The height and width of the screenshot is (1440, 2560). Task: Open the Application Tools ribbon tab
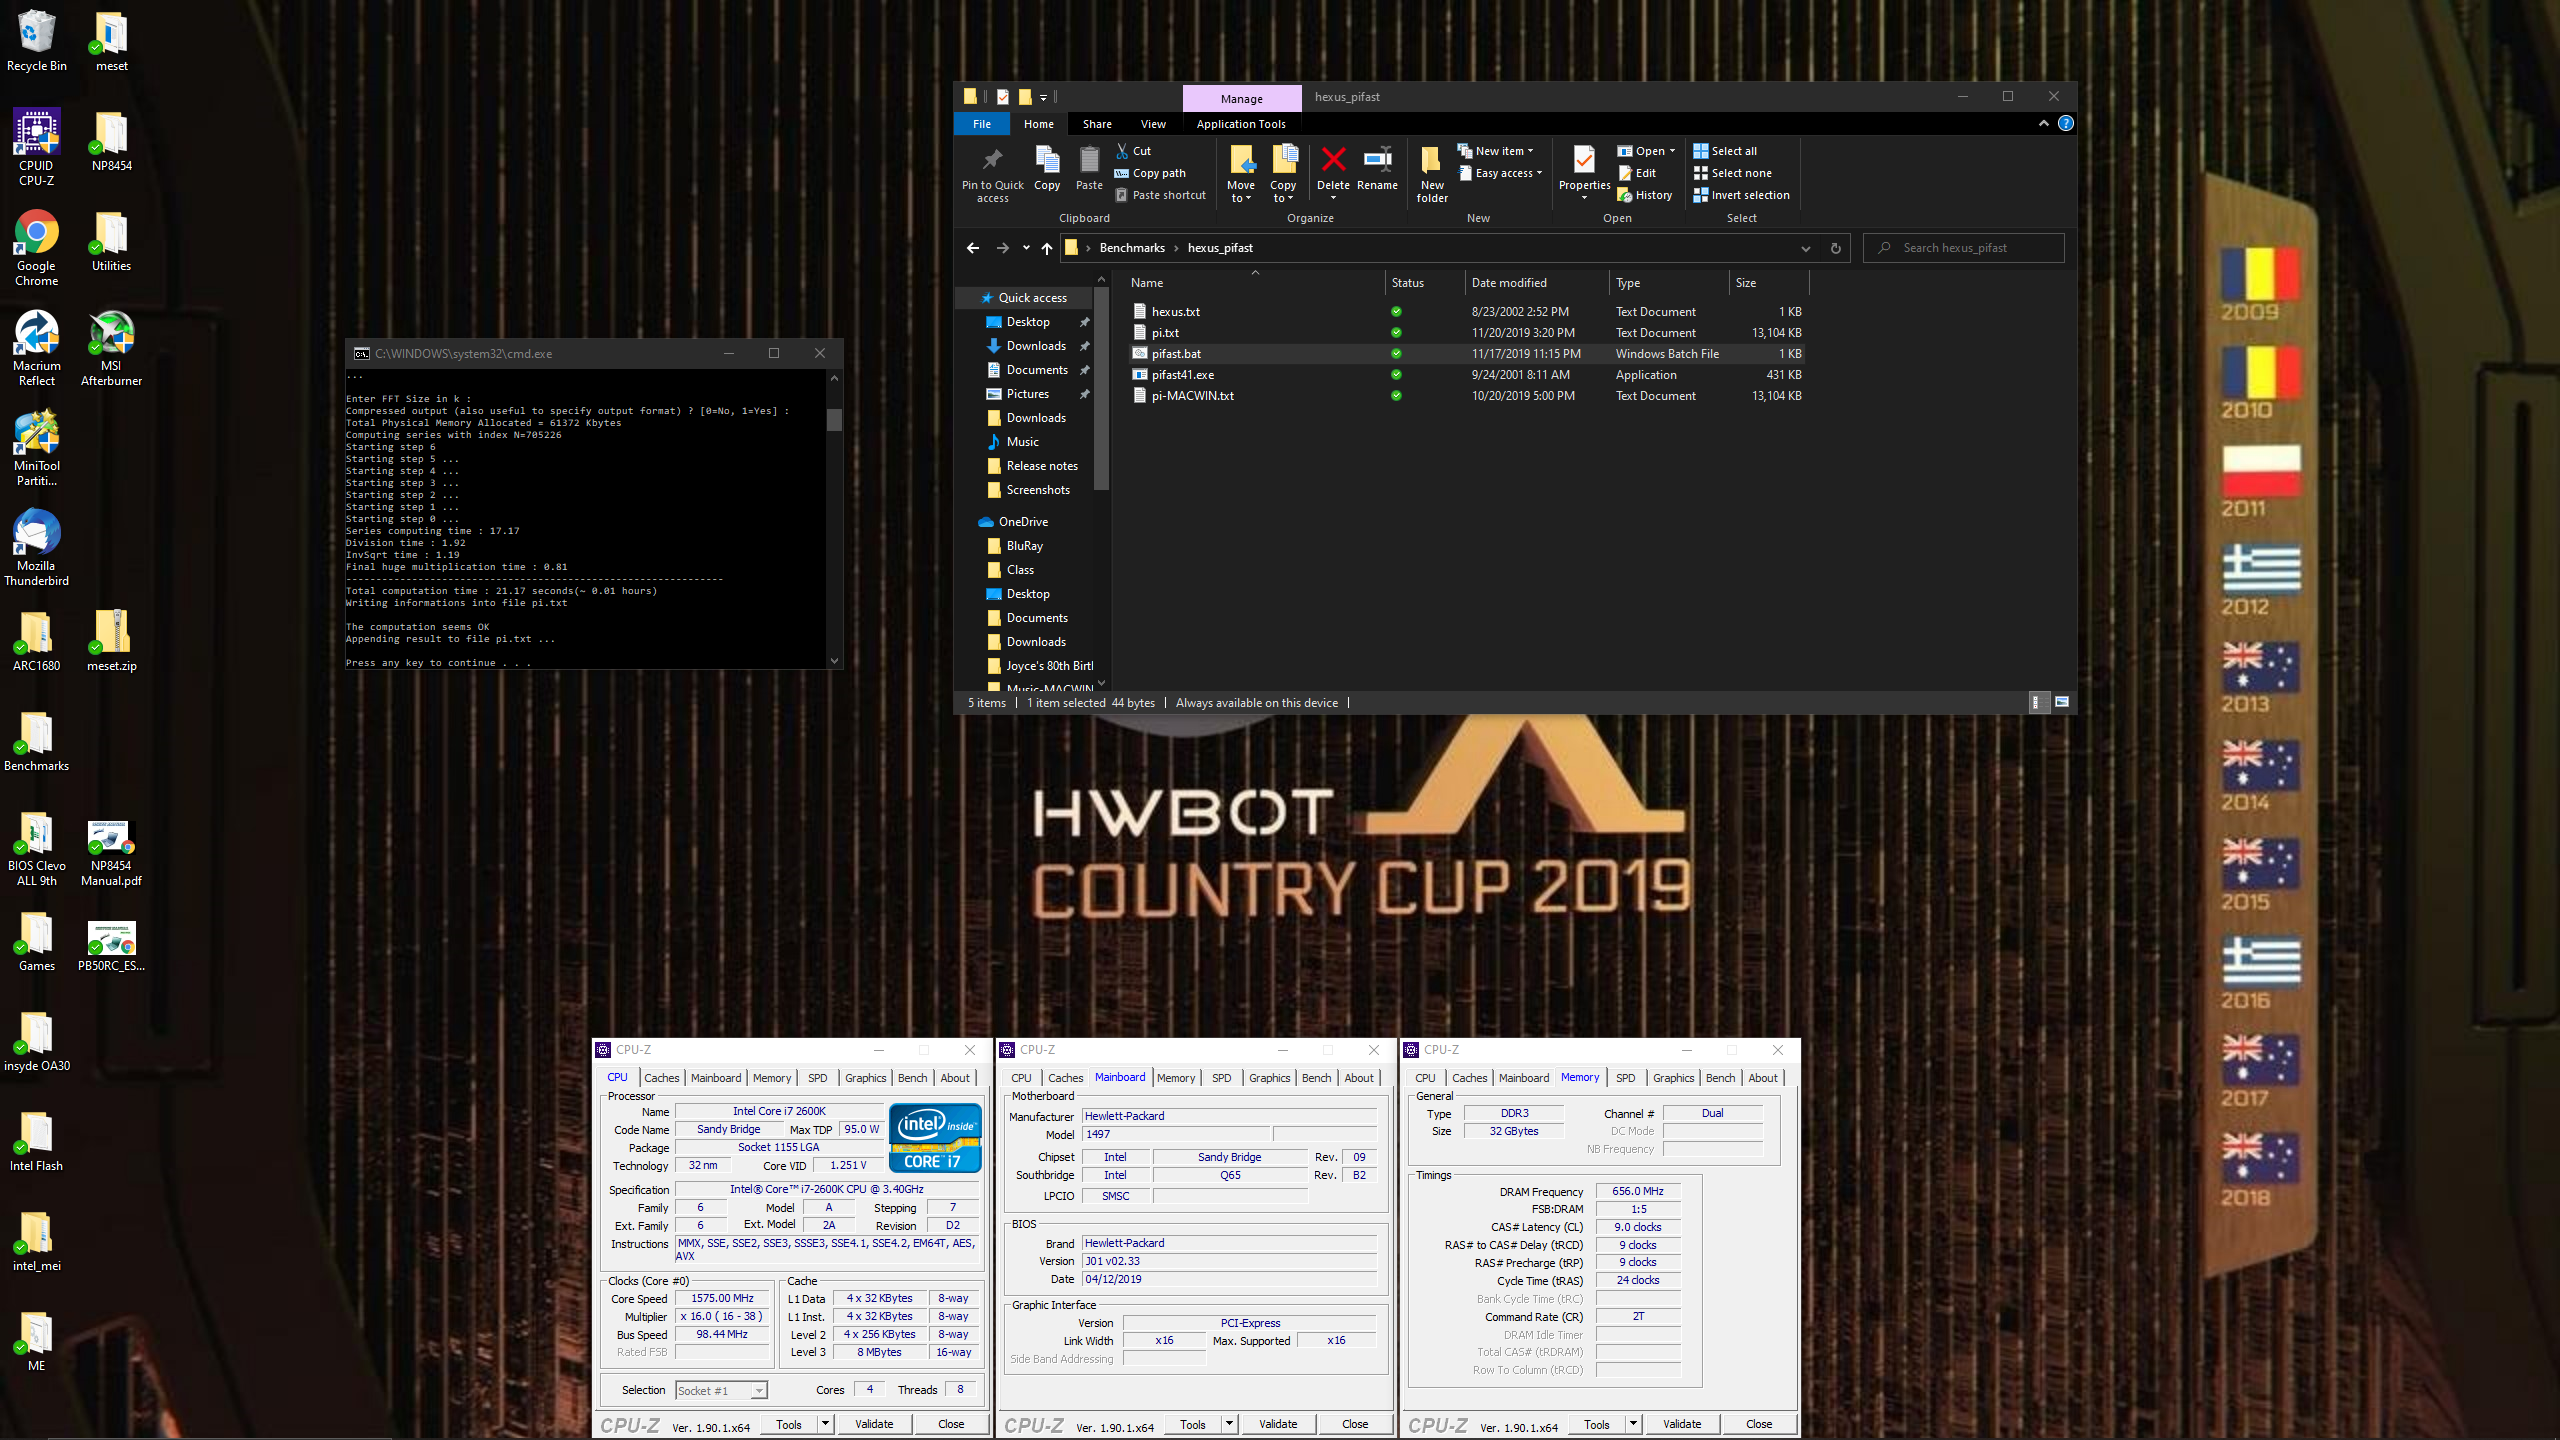coord(1241,124)
